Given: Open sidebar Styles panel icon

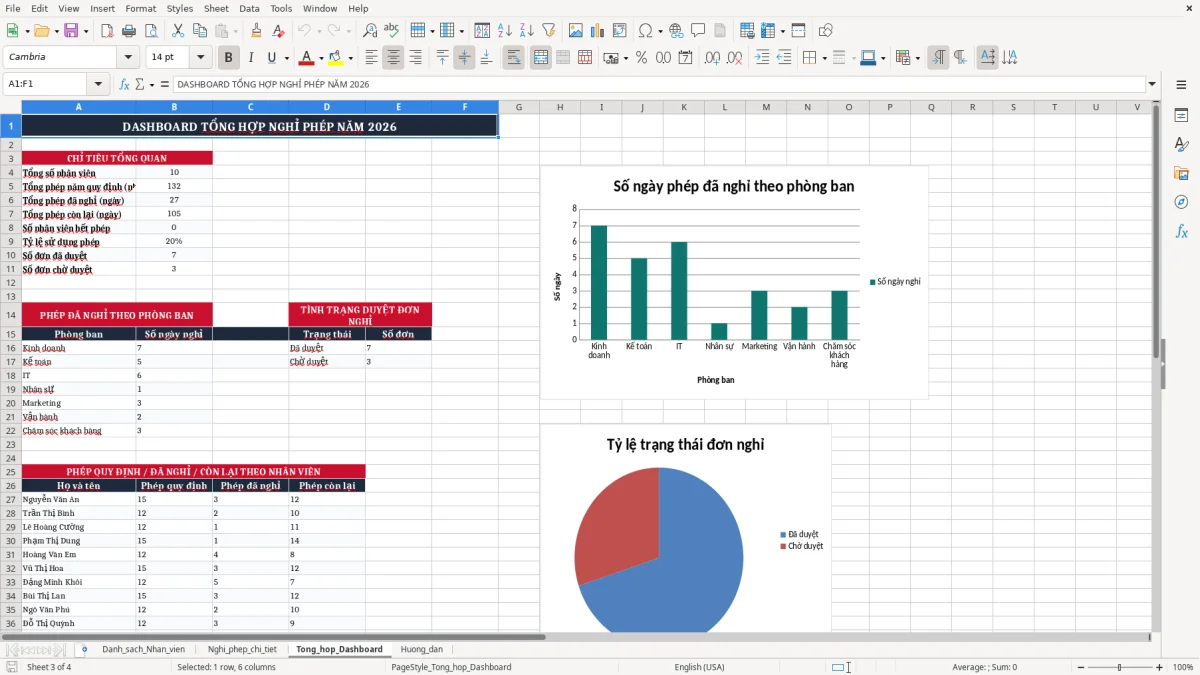Looking at the screenshot, I should click(1181, 145).
